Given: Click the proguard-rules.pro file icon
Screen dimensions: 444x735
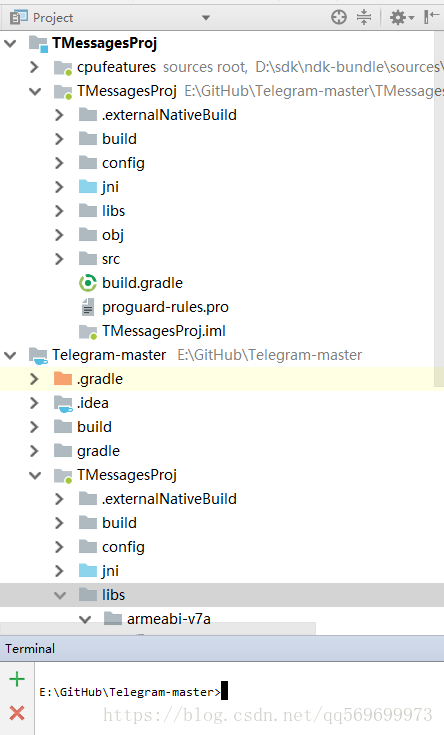Looking at the screenshot, I should click(88, 307).
